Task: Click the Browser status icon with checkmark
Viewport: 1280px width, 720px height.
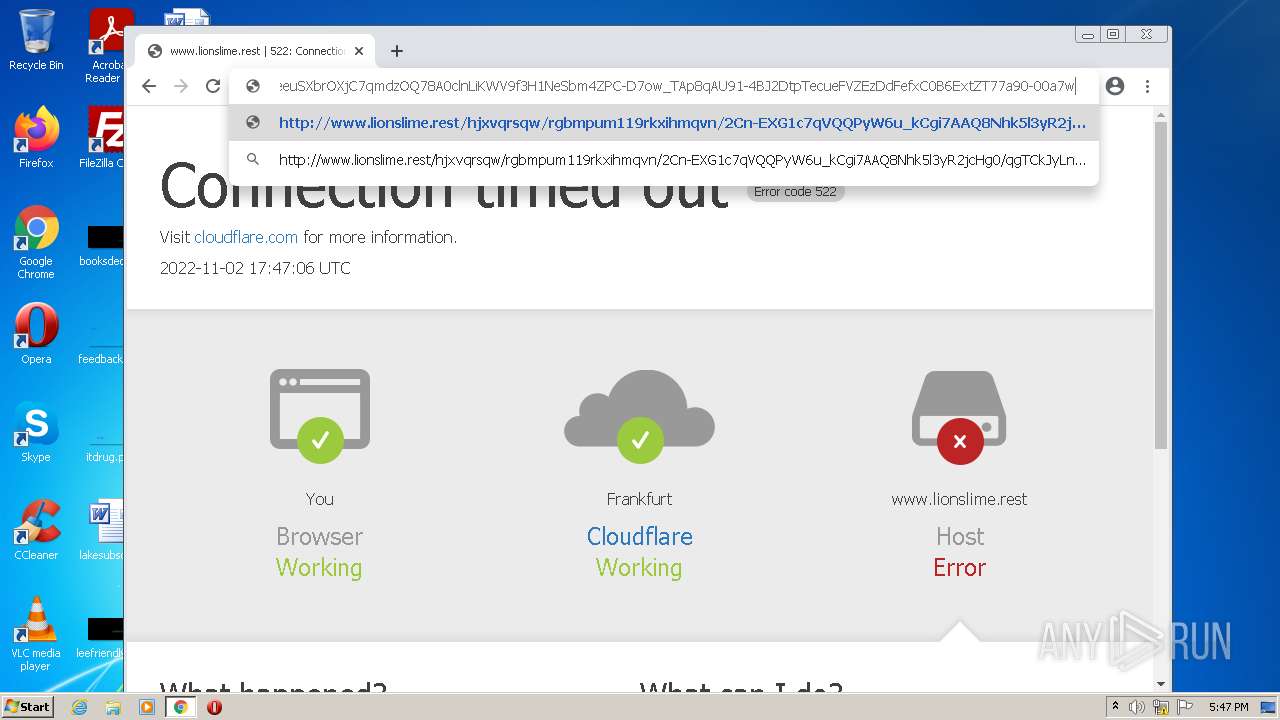Action: pyautogui.click(x=320, y=415)
